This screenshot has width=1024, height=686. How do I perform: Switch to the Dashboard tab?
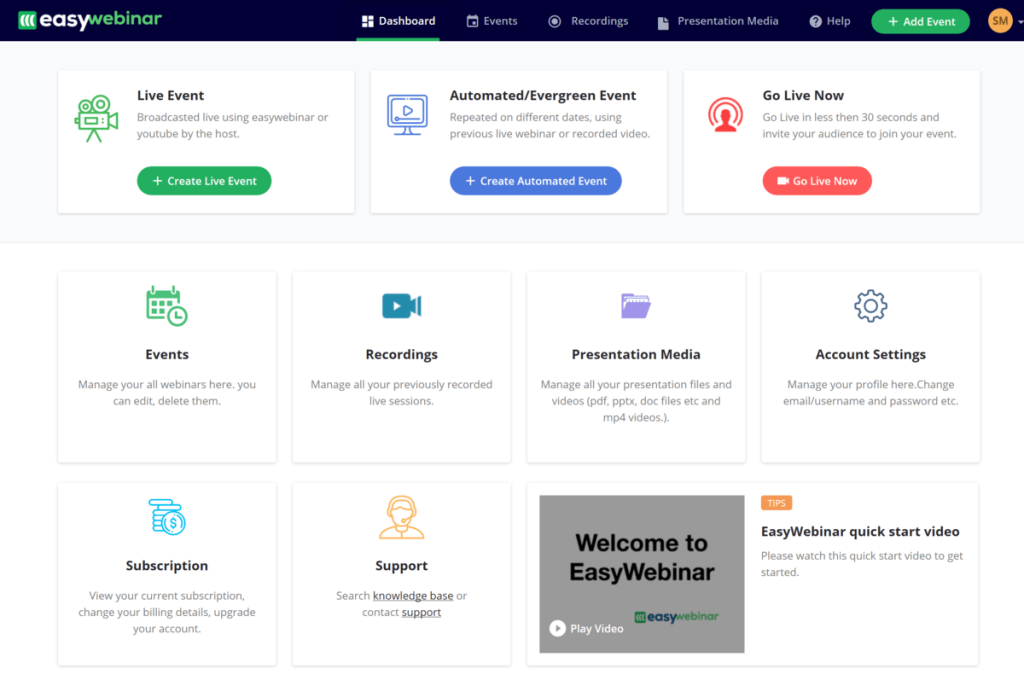click(x=397, y=20)
